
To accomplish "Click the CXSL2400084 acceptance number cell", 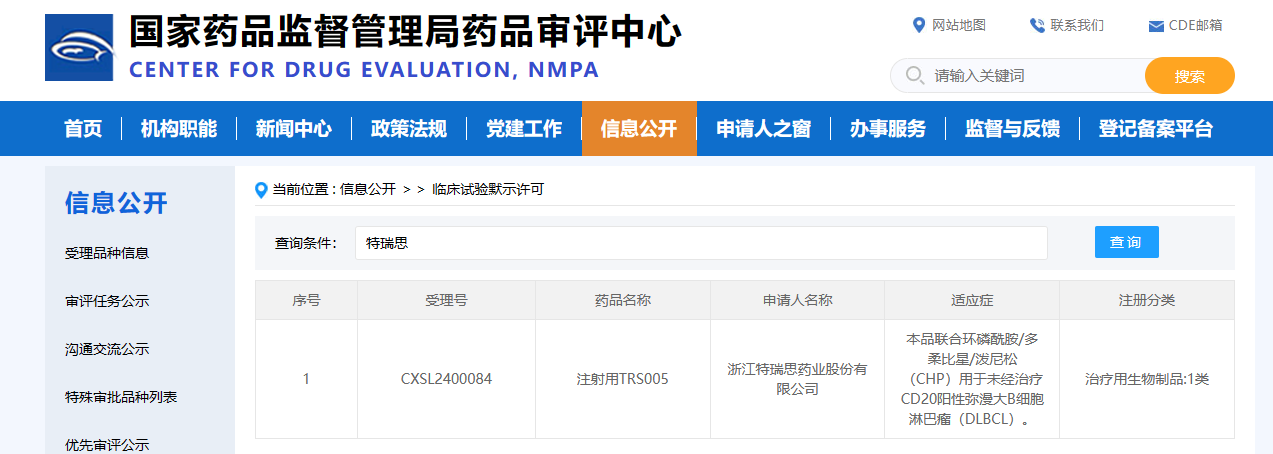I will tap(446, 379).
